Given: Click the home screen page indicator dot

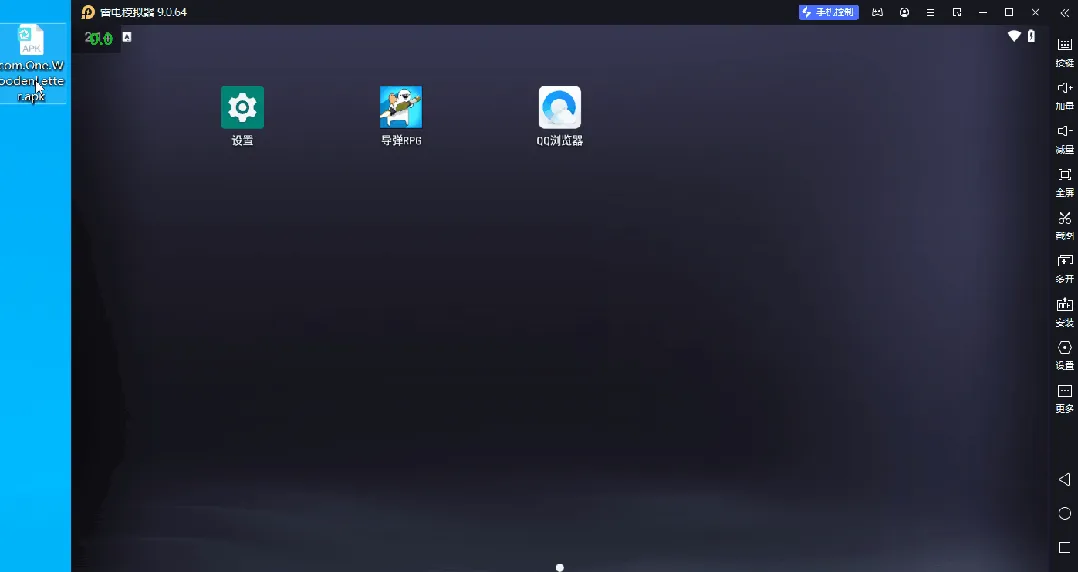Looking at the screenshot, I should (560, 567).
